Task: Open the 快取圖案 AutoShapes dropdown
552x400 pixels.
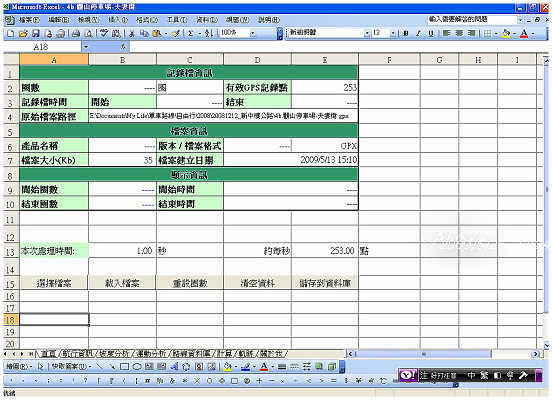Action: [72, 367]
